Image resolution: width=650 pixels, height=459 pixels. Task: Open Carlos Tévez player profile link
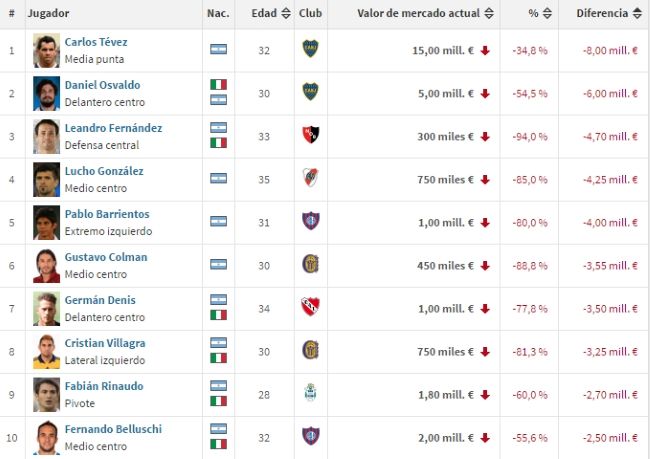[96, 42]
